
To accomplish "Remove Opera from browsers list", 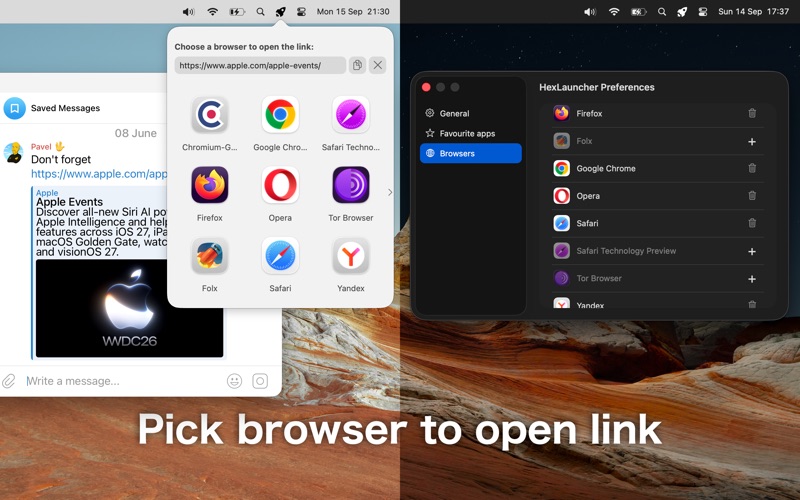I will pos(752,195).
